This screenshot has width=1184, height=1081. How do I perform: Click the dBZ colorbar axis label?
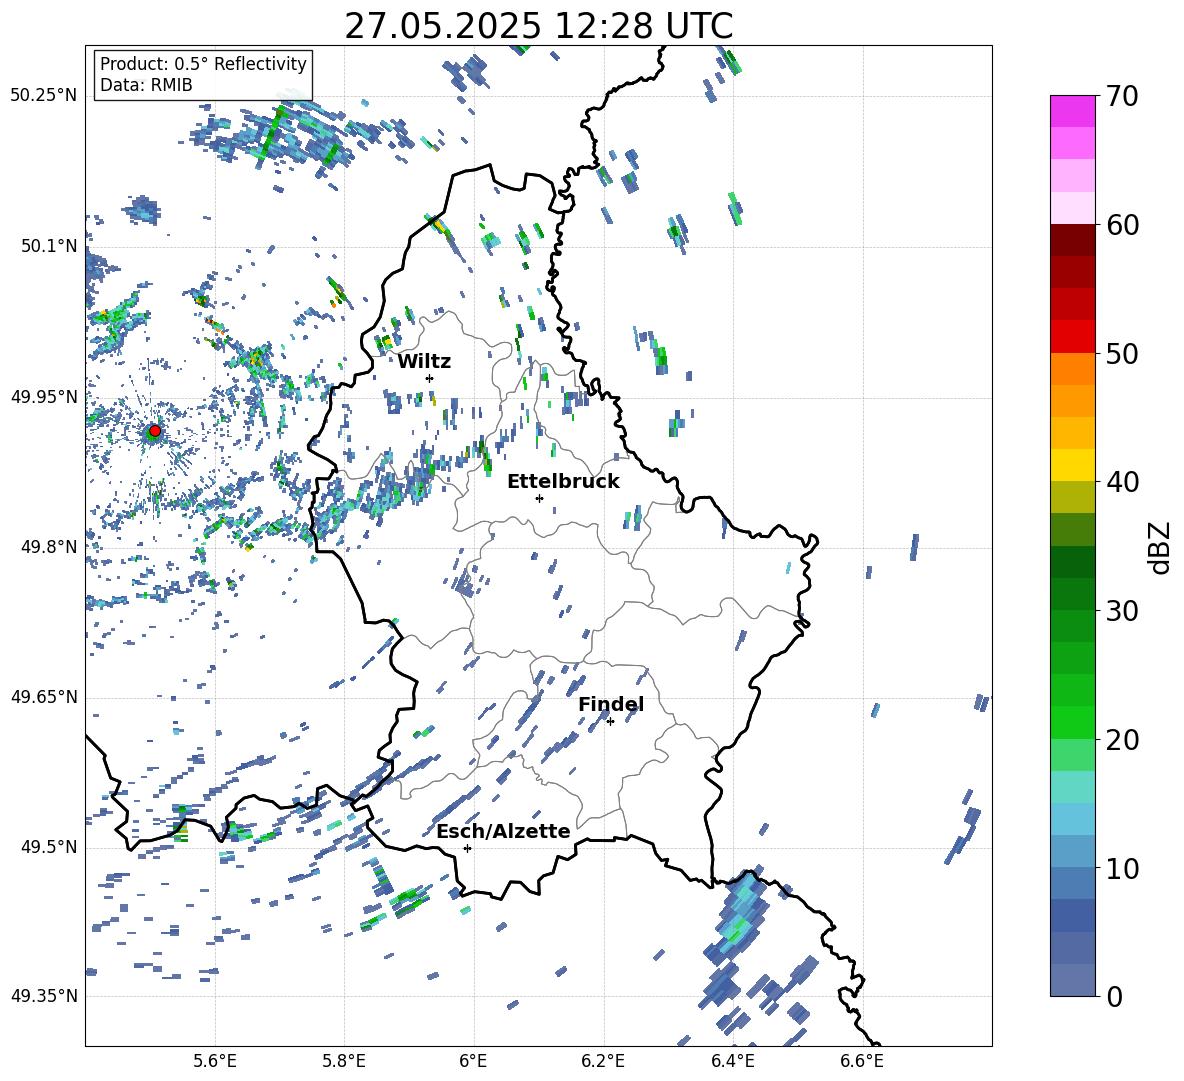1161,547
